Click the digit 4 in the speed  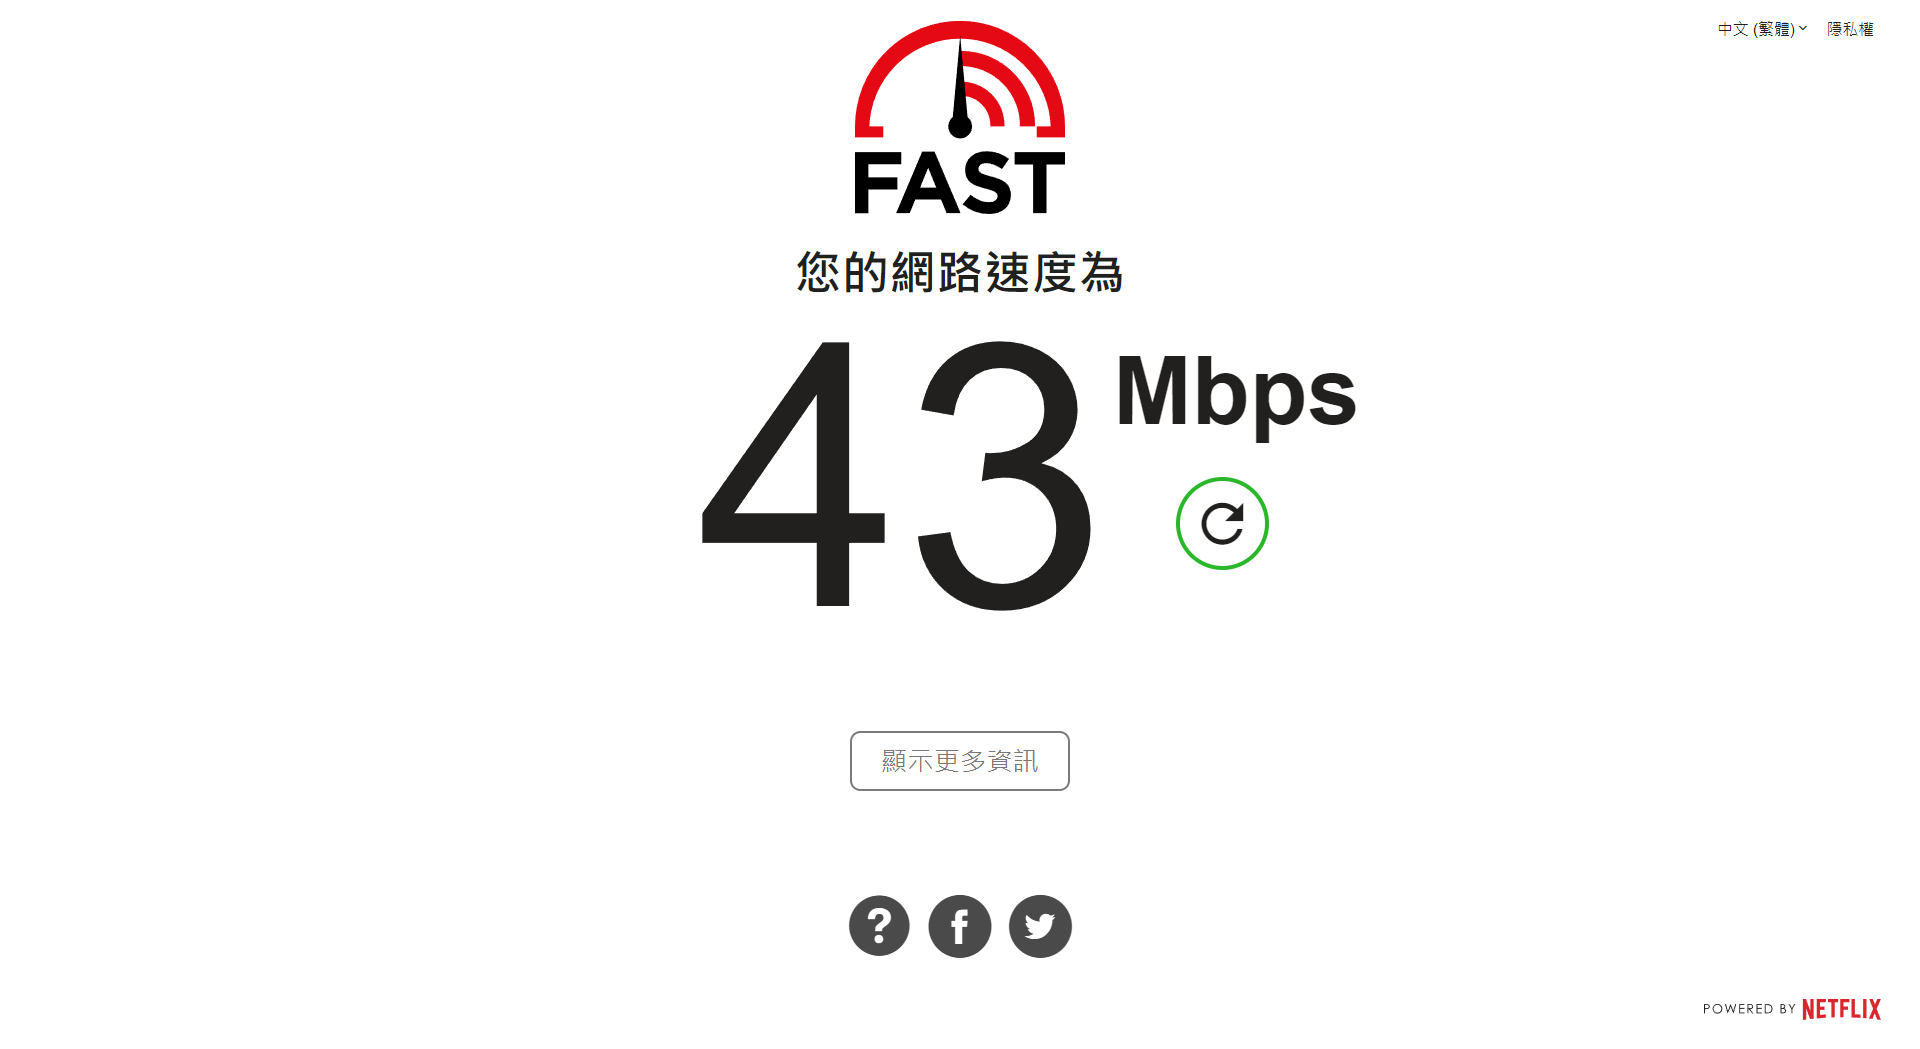tap(793, 473)
